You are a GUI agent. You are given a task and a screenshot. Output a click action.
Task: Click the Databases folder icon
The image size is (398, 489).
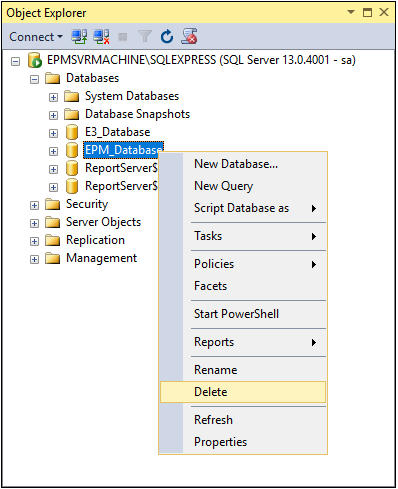click(x=52, y=78)
